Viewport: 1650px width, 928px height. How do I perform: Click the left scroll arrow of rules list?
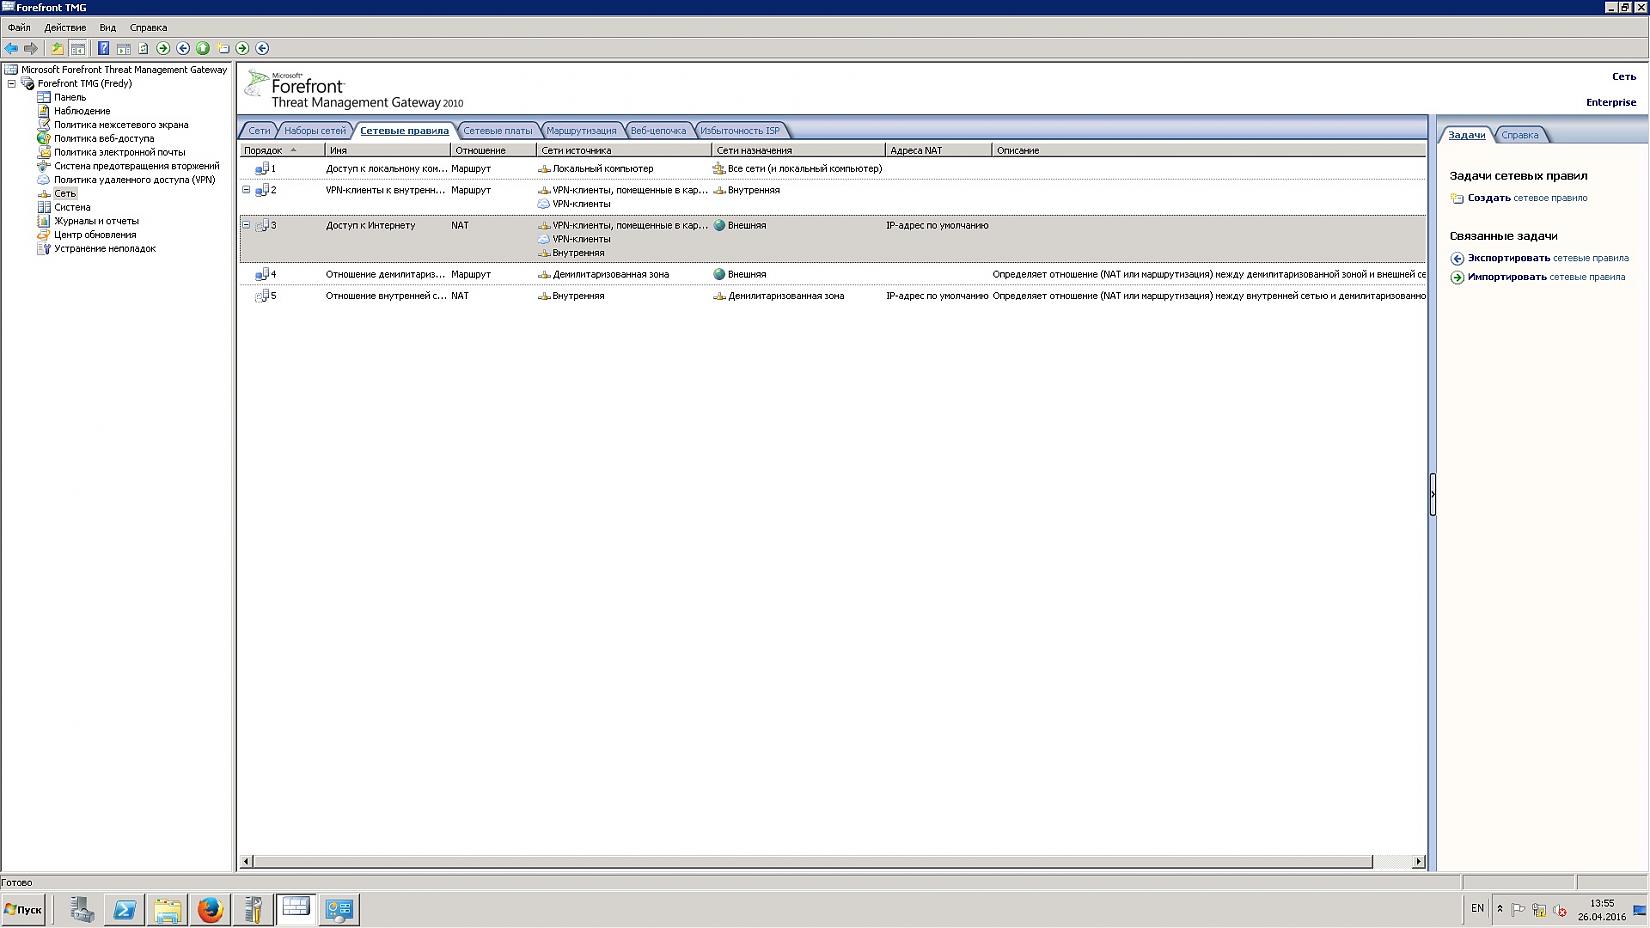click(247, 861)
